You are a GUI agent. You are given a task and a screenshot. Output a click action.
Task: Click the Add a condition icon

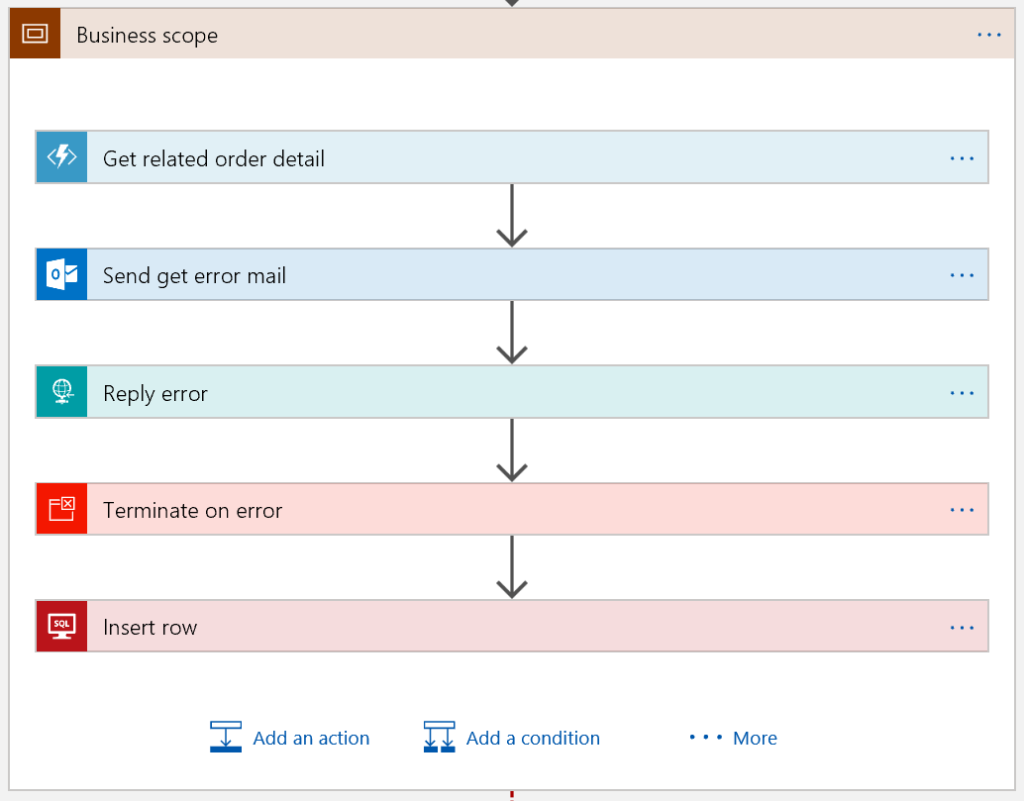click(440, 737)
